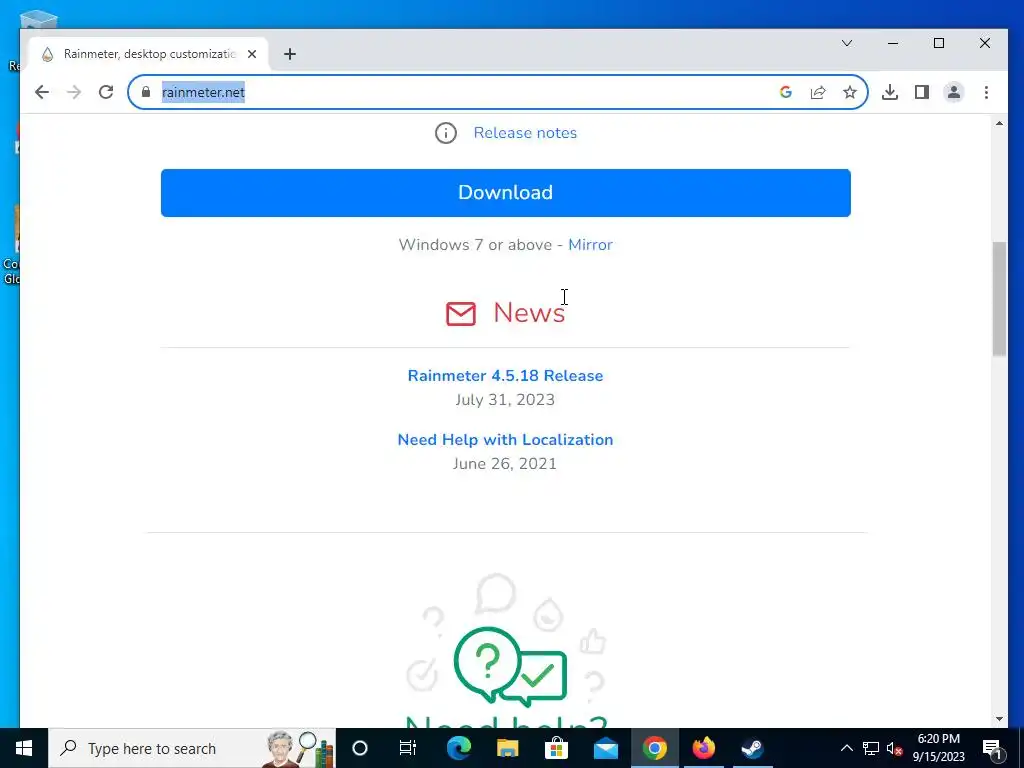The width and height of the screenshot is (1024, 768).
Task: Open the tab search dropdown
Action: click(x=847, y=43)
